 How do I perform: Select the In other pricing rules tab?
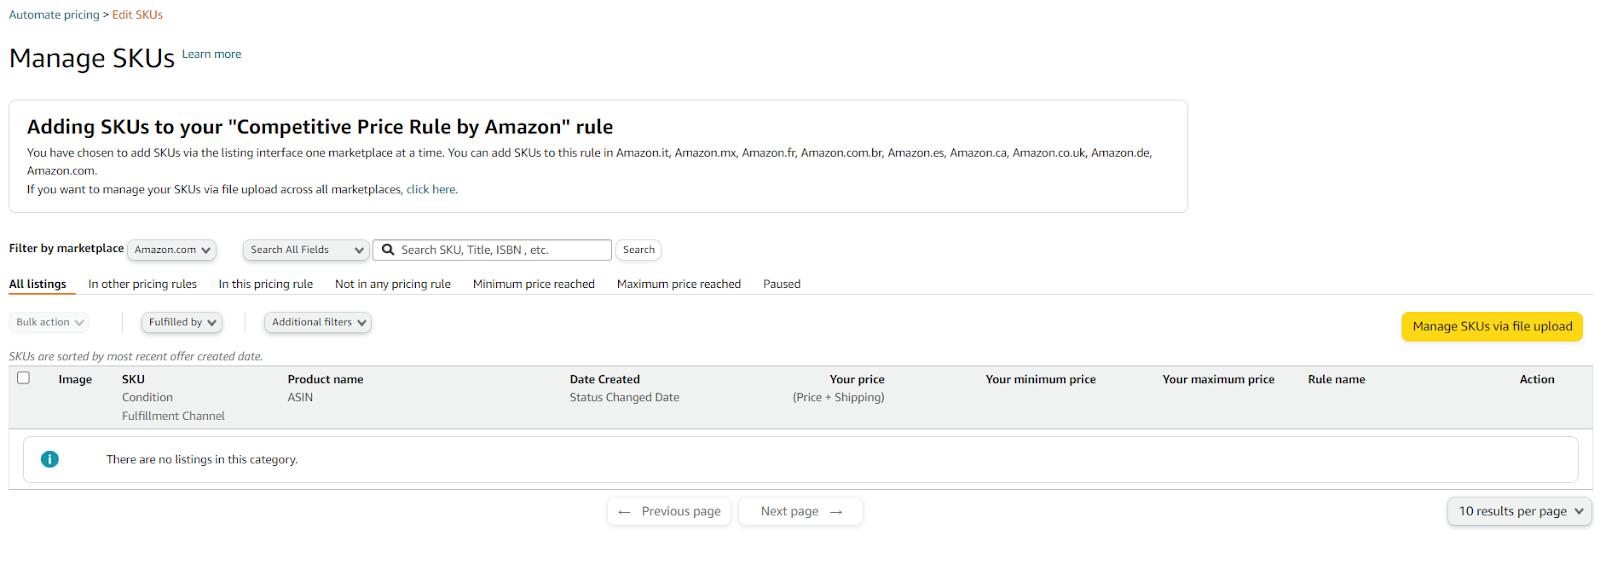pyautogui.click(x=142, y=284)
